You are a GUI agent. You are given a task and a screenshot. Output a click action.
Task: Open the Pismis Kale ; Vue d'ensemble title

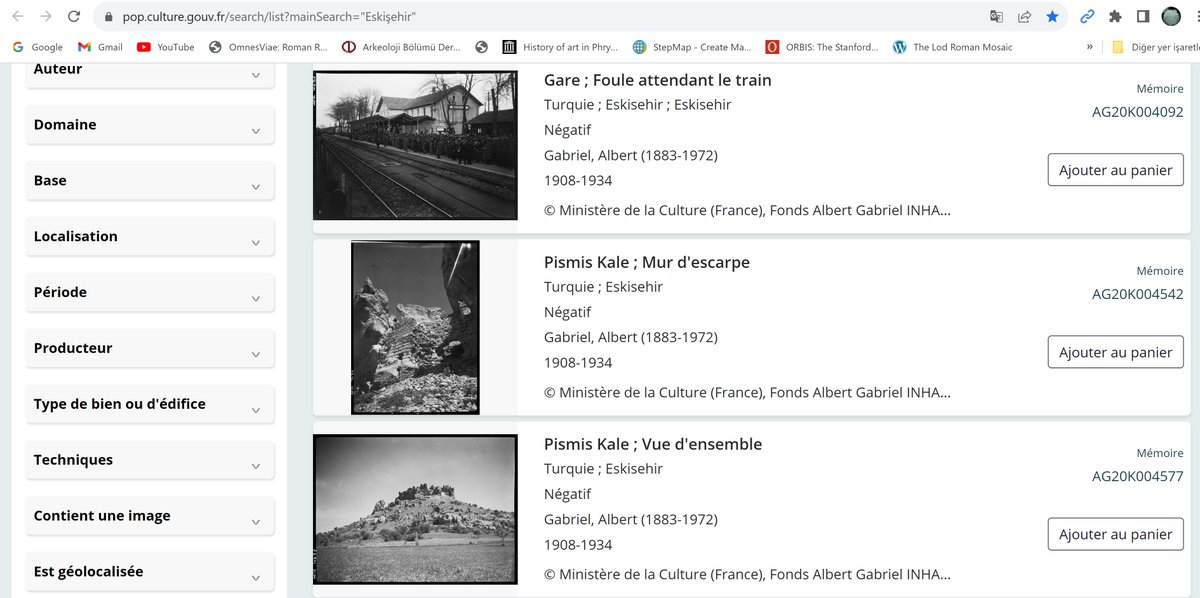pyautogui.click(x=653, y=444)
